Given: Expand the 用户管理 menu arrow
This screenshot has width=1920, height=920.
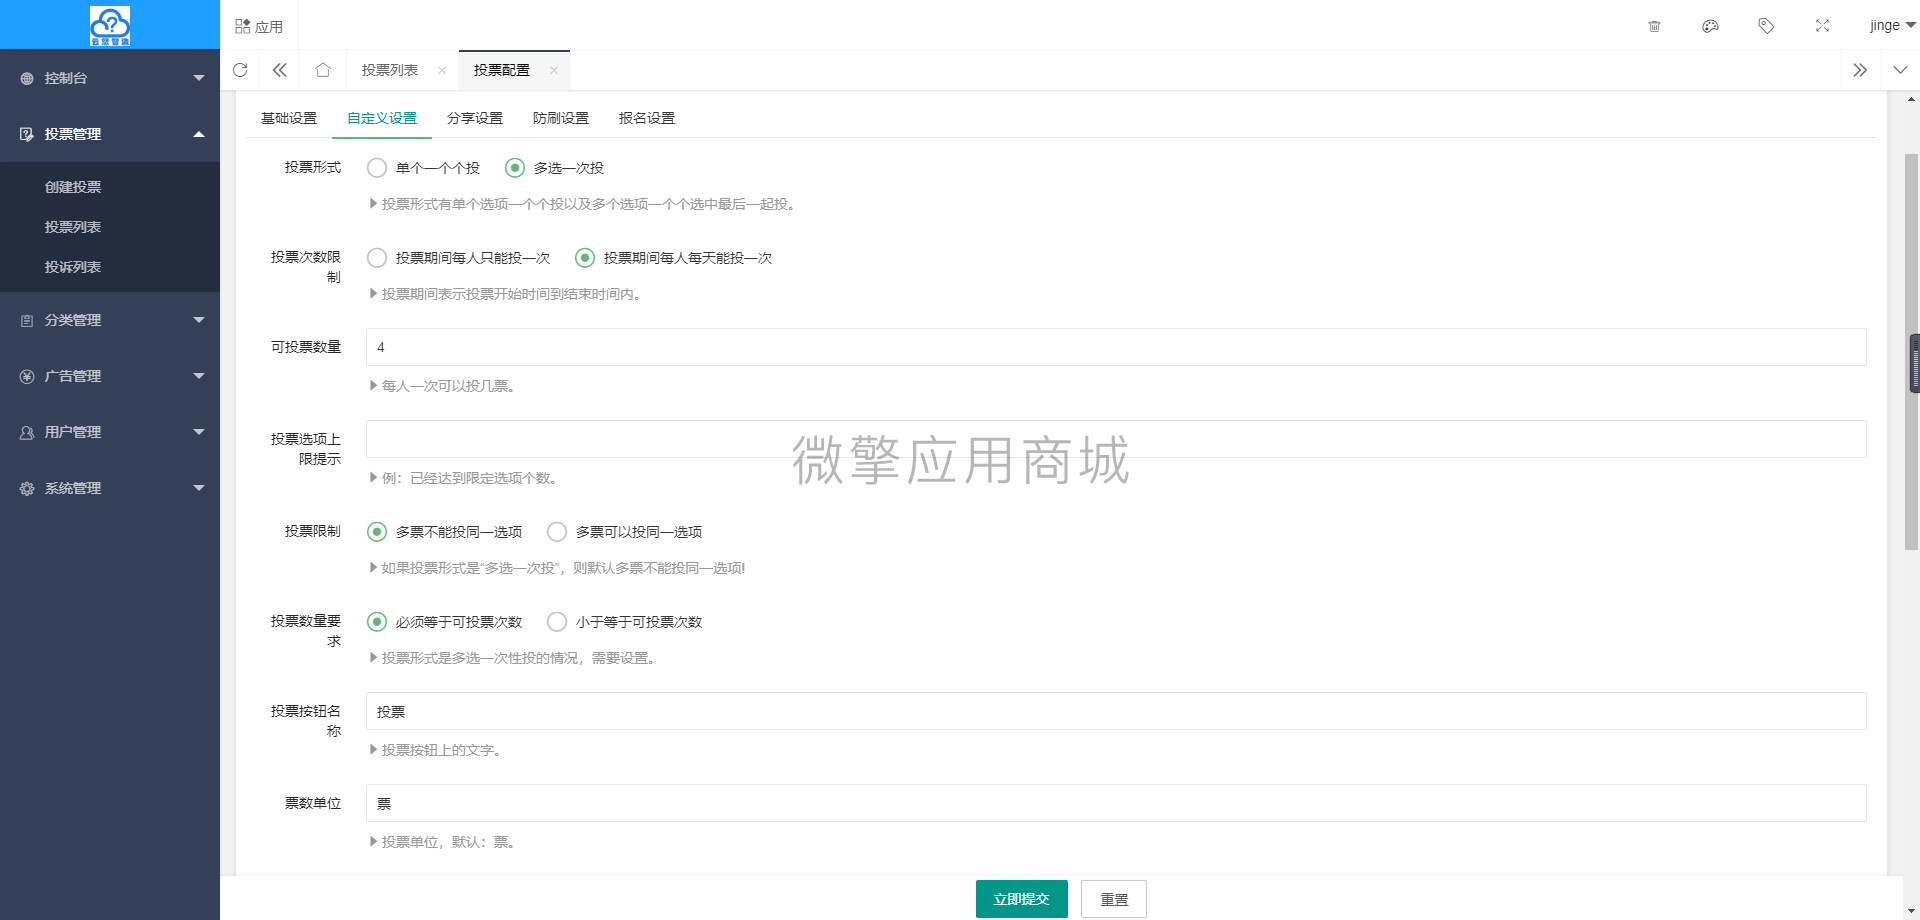Looking at the screenshot, I should pyautogui.click(x=199, y=432).
